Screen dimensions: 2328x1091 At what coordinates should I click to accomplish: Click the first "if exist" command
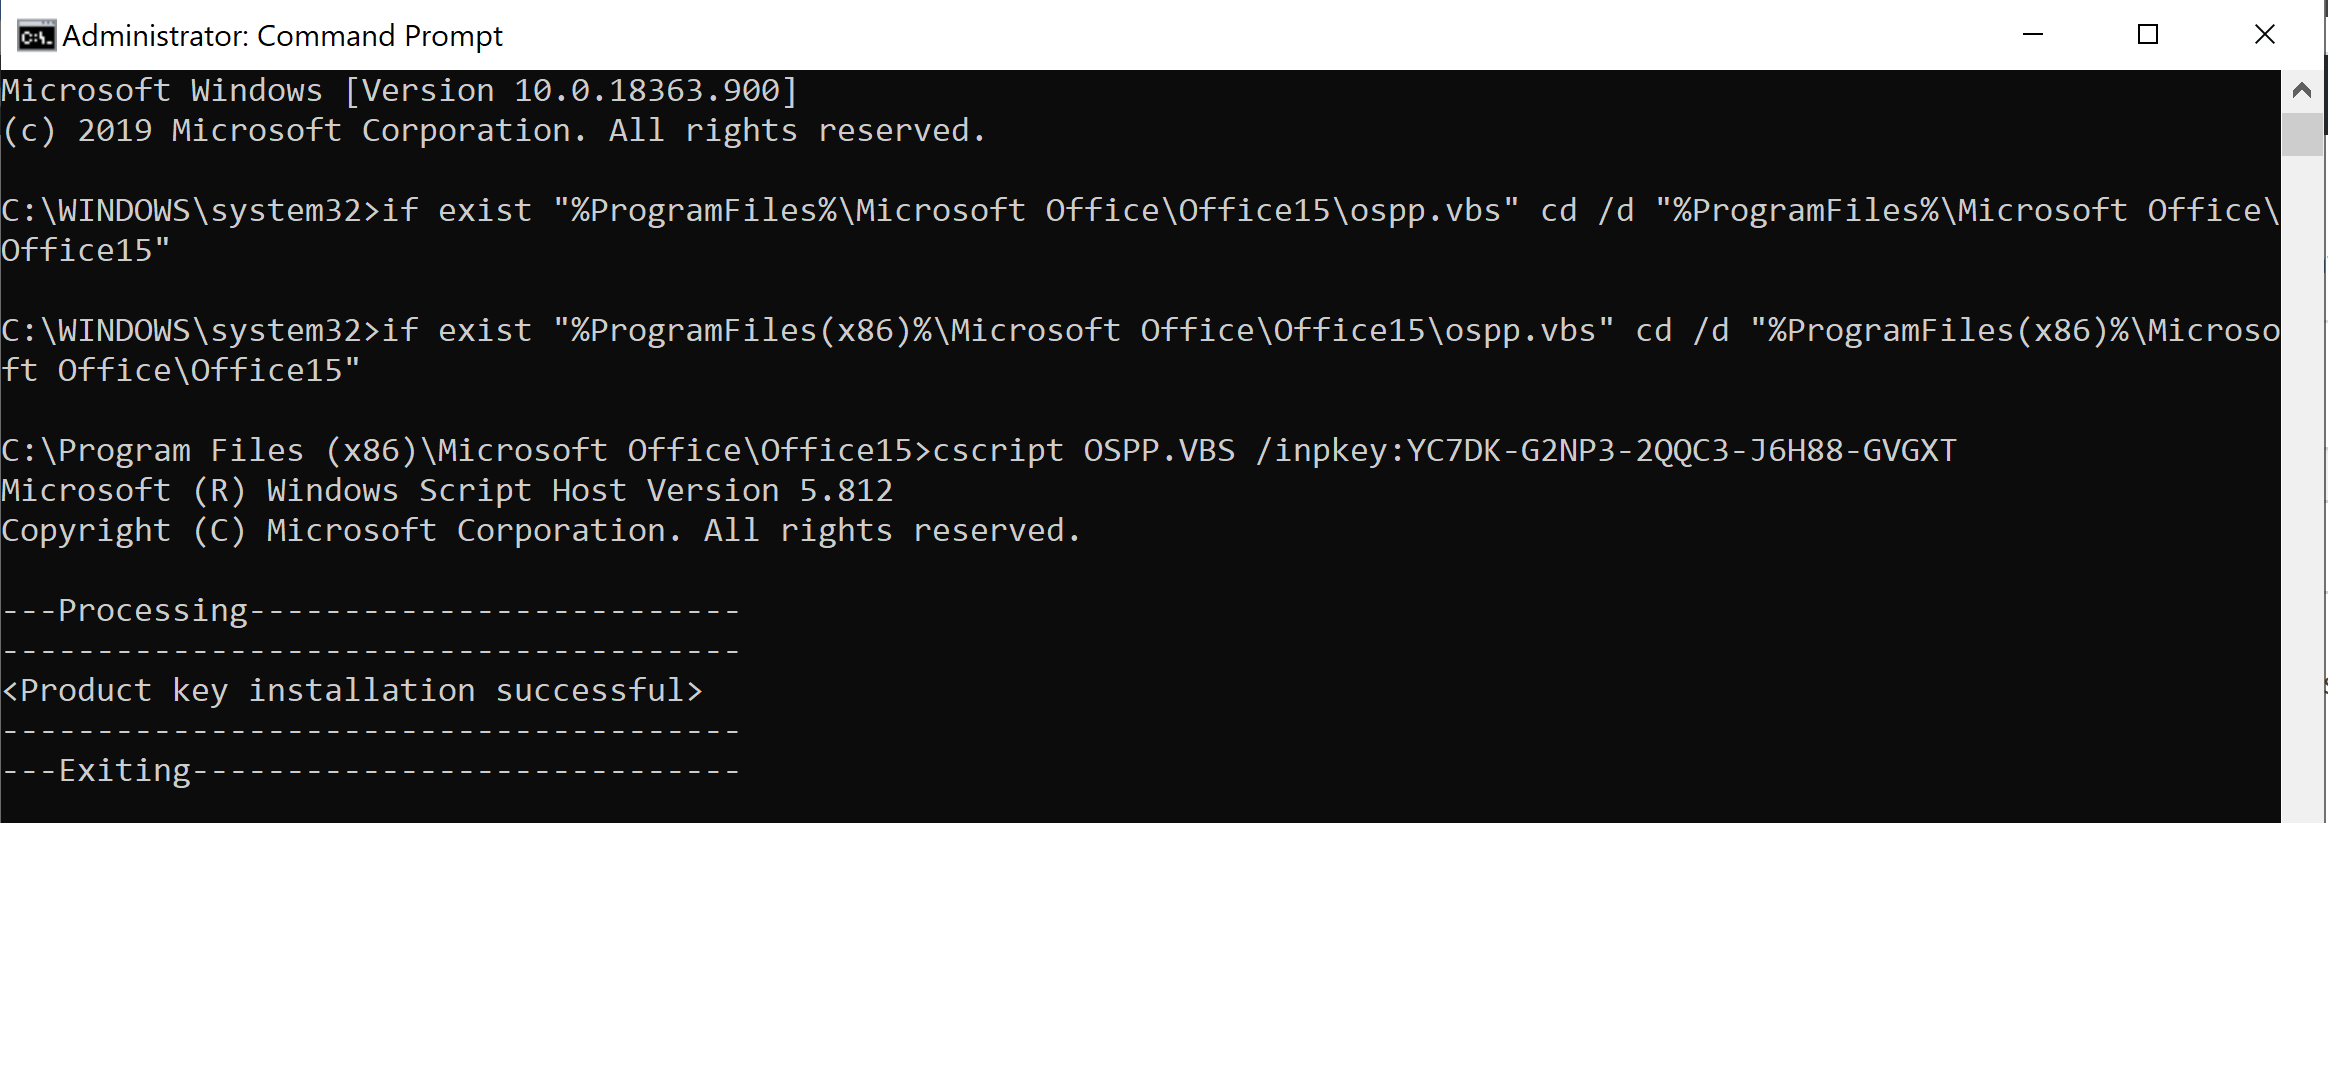[x=456, y=211]
